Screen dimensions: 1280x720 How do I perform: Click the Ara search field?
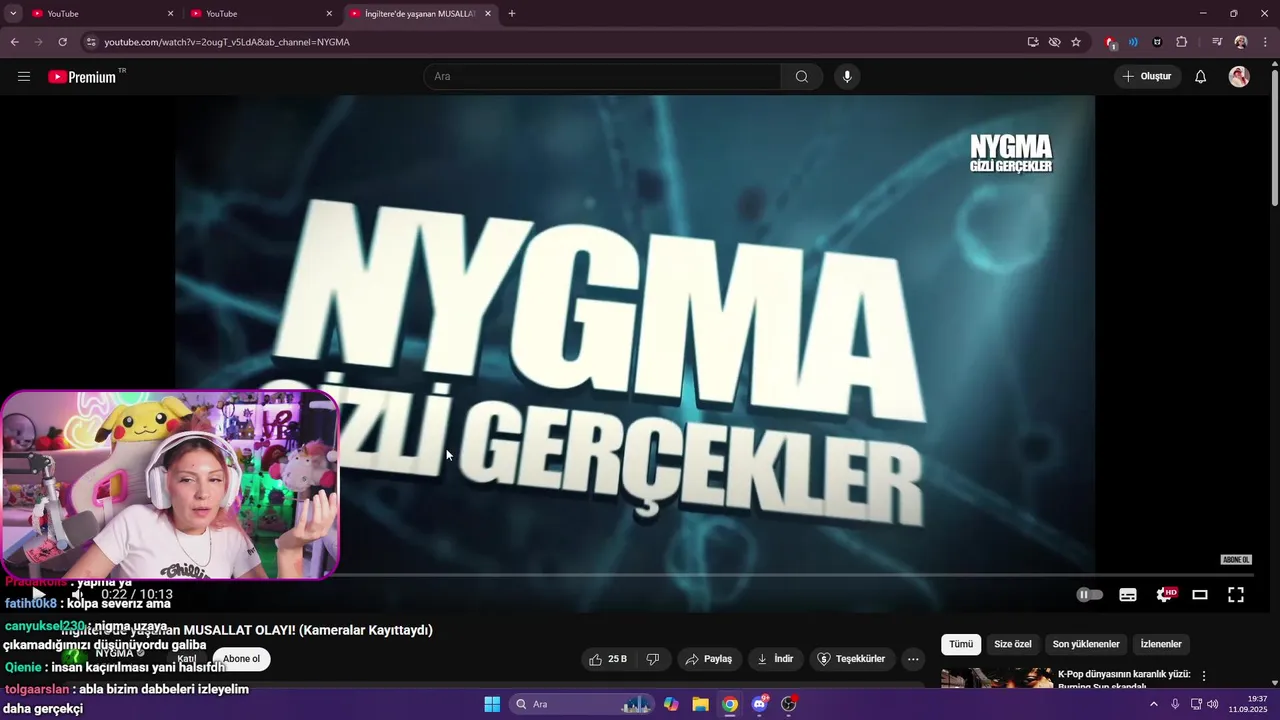tap(602, 77)
